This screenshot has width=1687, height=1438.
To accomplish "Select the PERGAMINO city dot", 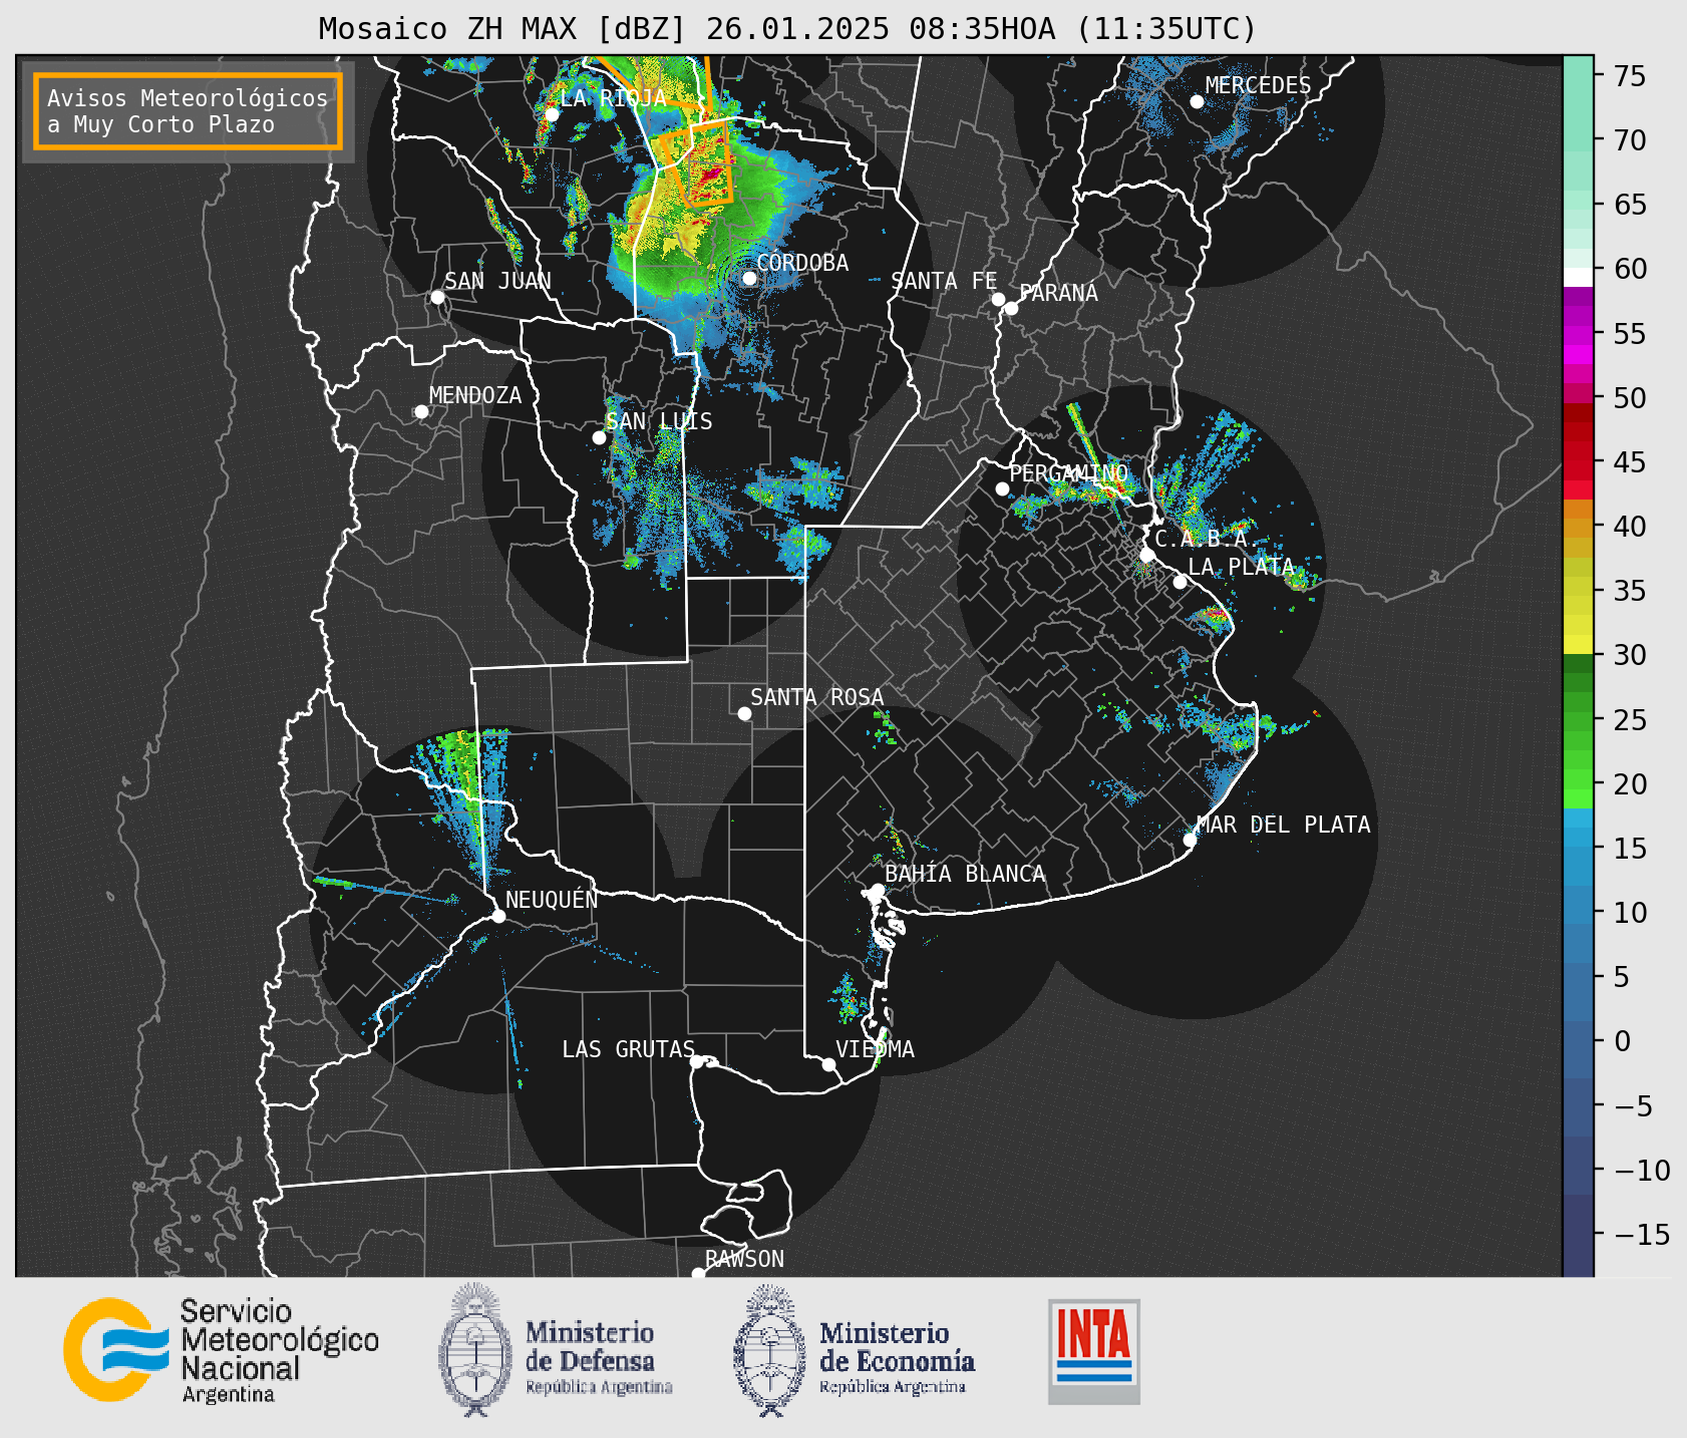I will click(1002, 489).
